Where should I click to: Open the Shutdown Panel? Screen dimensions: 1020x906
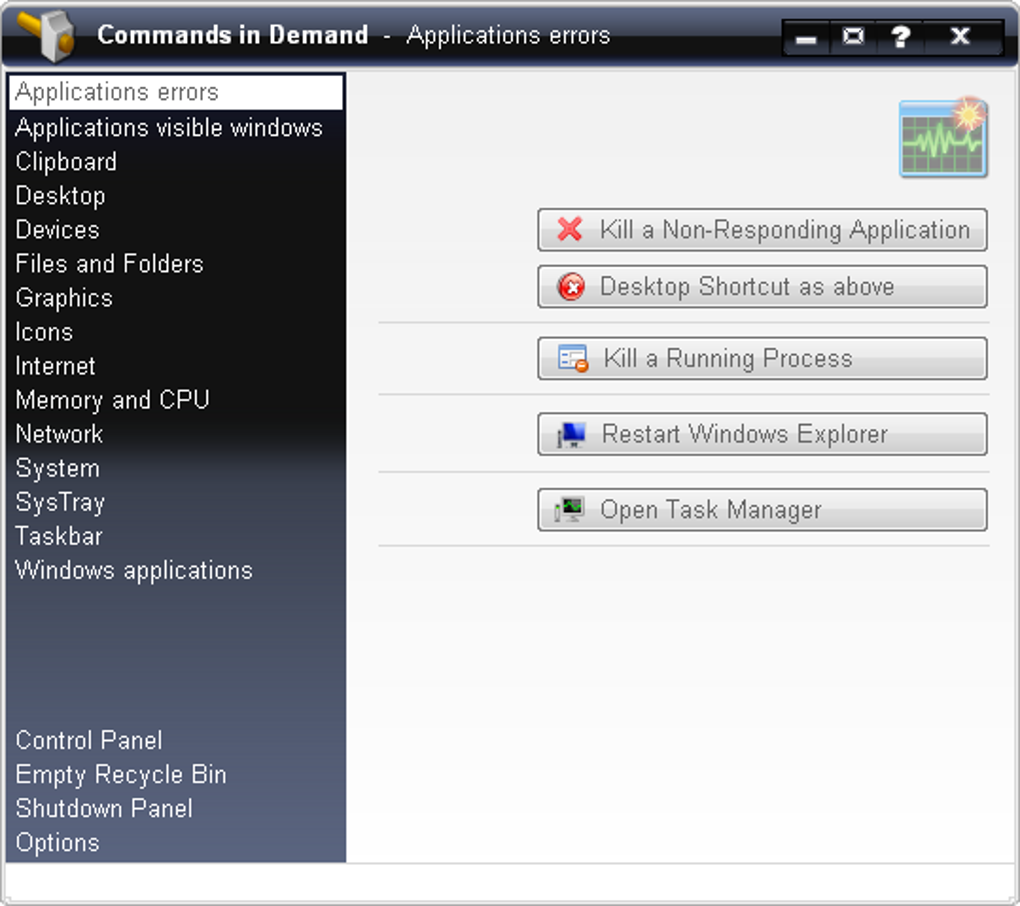(104, 809)
